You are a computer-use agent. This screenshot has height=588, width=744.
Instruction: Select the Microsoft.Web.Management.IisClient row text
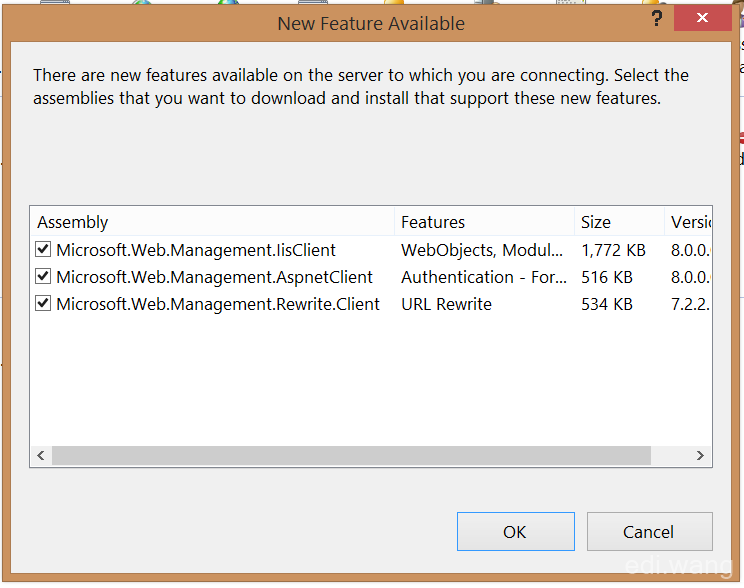(196, 250)
